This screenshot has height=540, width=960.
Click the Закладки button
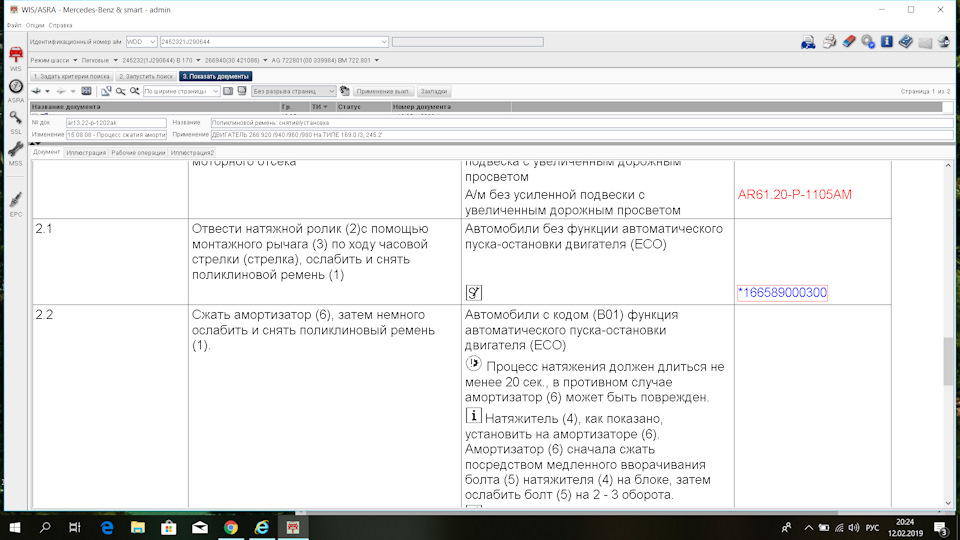433,91
